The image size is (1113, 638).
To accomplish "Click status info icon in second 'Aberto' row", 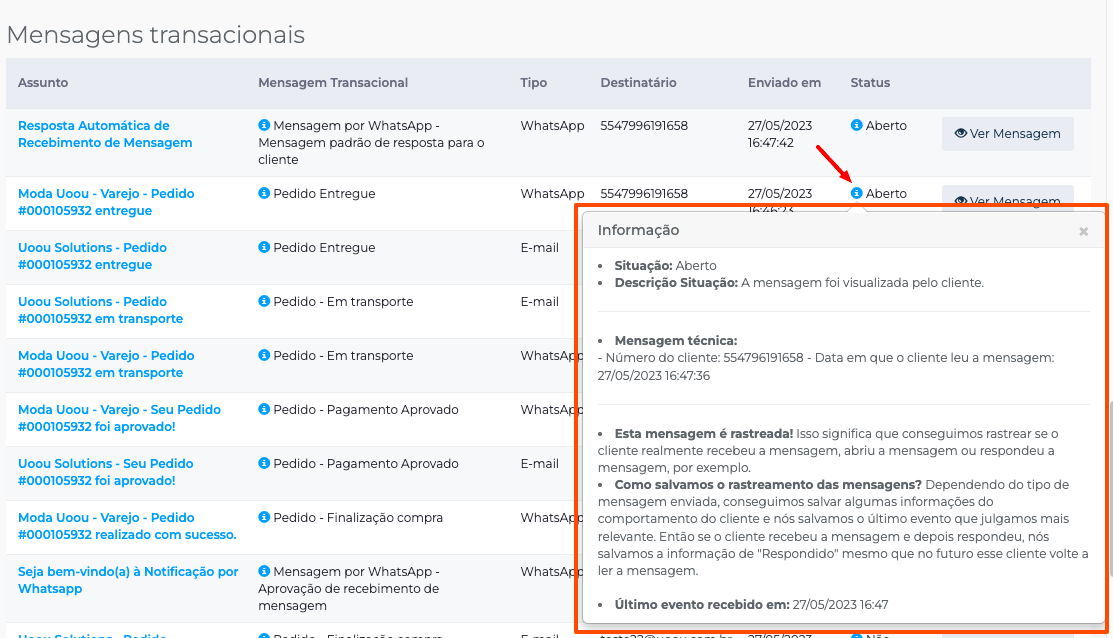I will (x=857, y=193).
